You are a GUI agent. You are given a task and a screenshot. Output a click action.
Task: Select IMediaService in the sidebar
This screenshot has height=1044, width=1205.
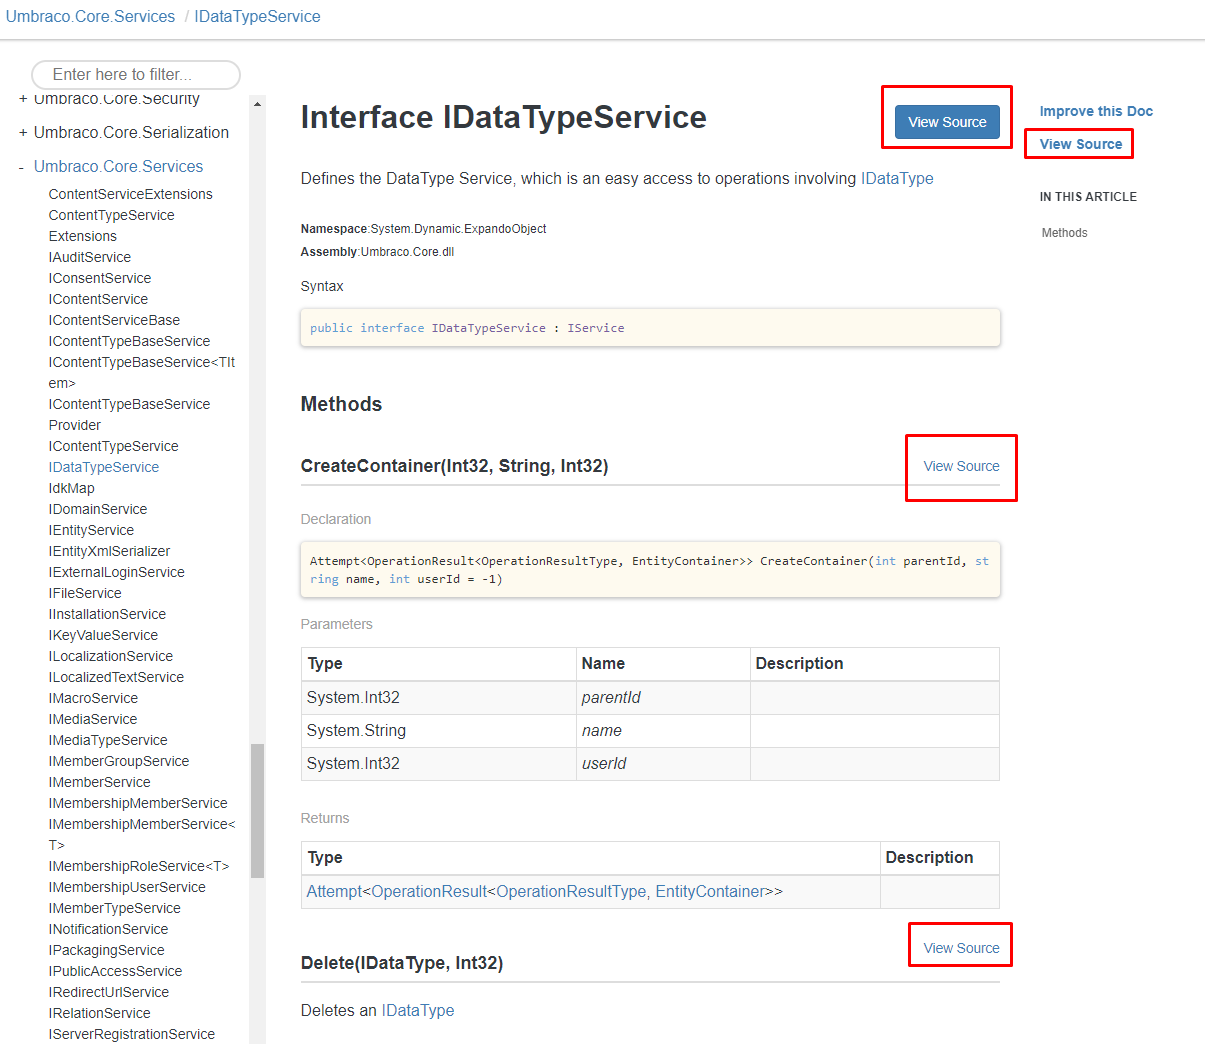click(x=94, y=718)
